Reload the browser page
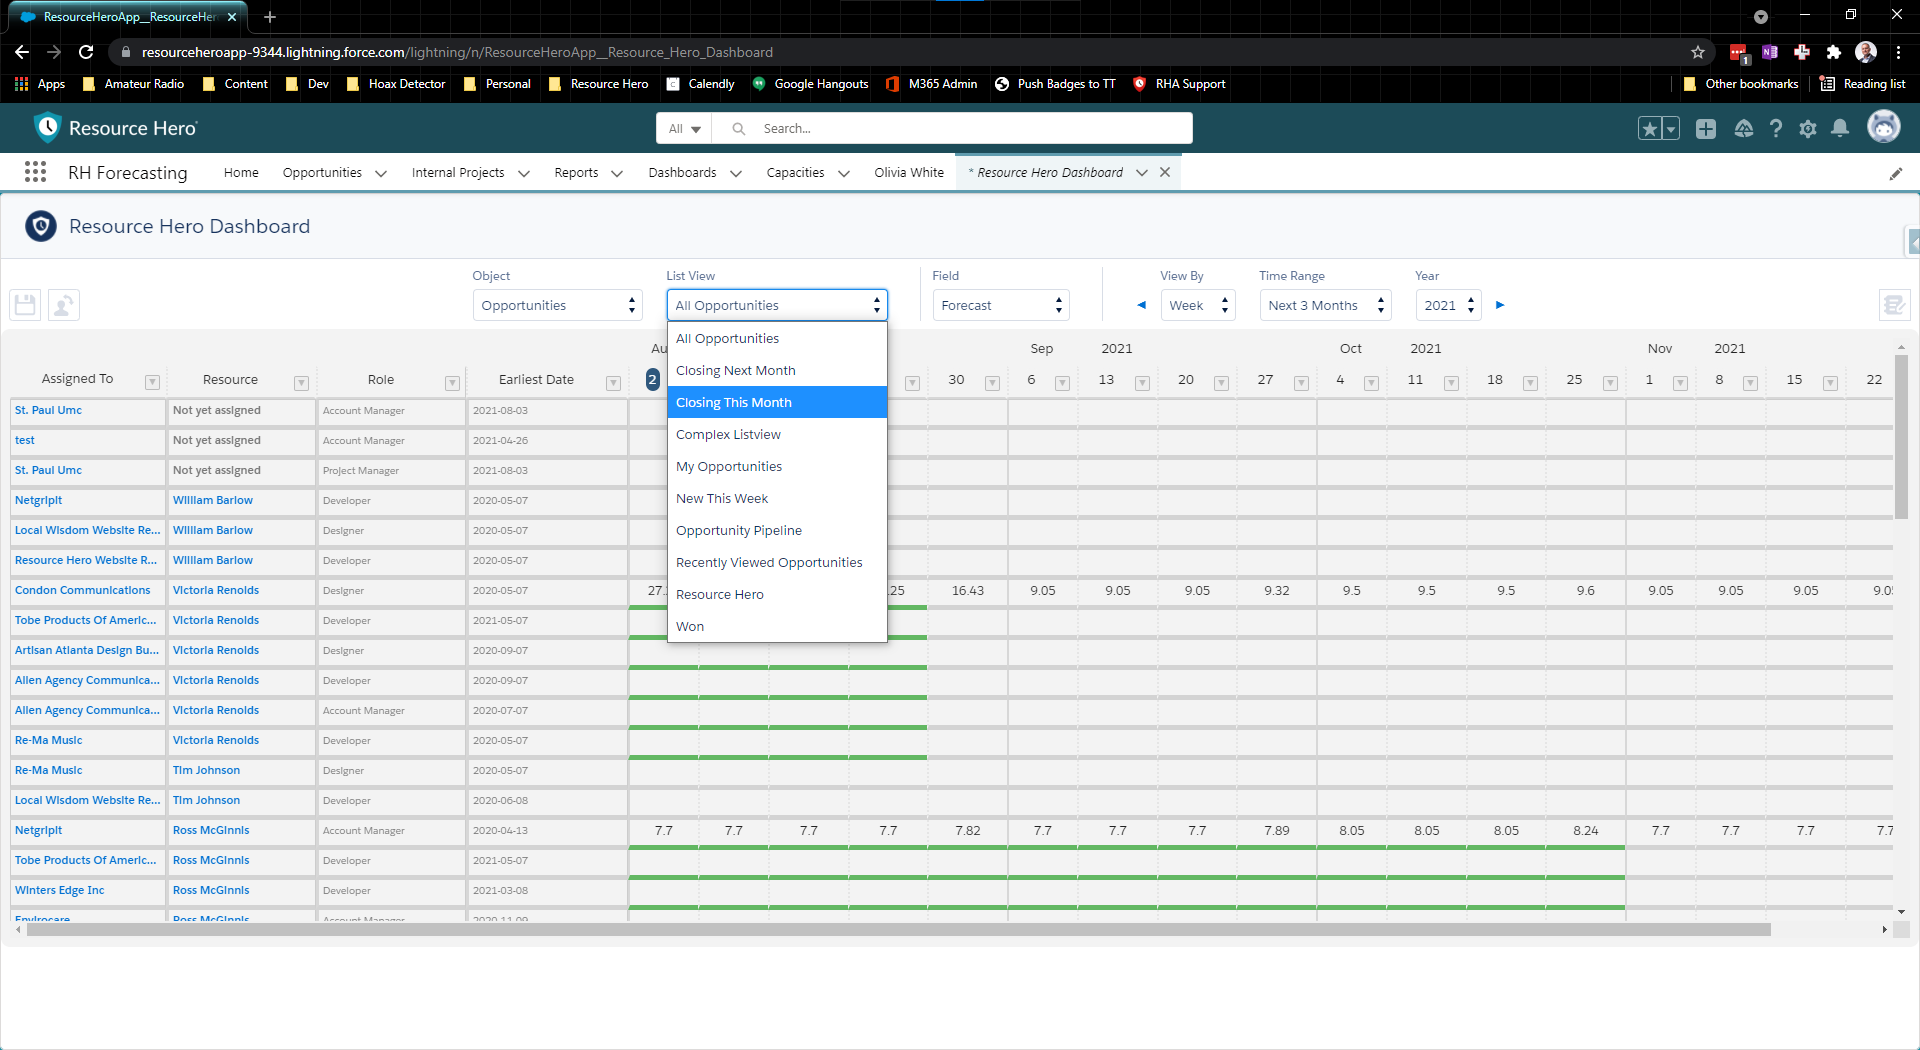This screenshot has height=1050, width=1920. click(x=86, y=52)
